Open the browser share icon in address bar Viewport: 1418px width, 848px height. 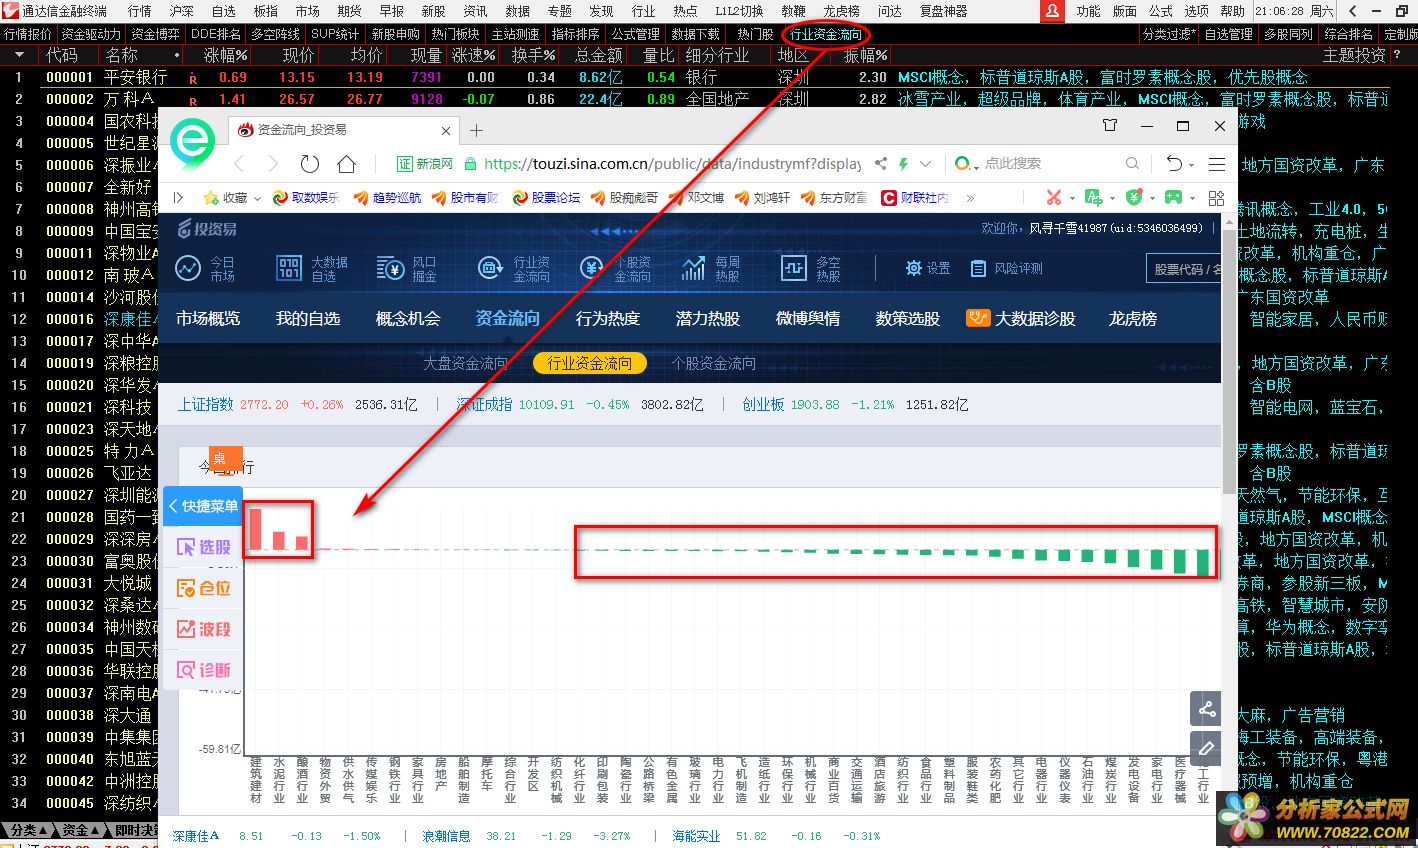[x=881, y=164]
